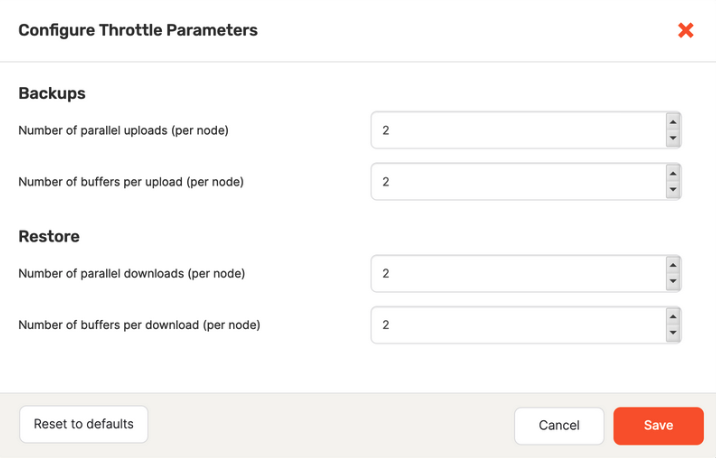Save the throttle parameters
716x458 pixels.
coord(658,425)
